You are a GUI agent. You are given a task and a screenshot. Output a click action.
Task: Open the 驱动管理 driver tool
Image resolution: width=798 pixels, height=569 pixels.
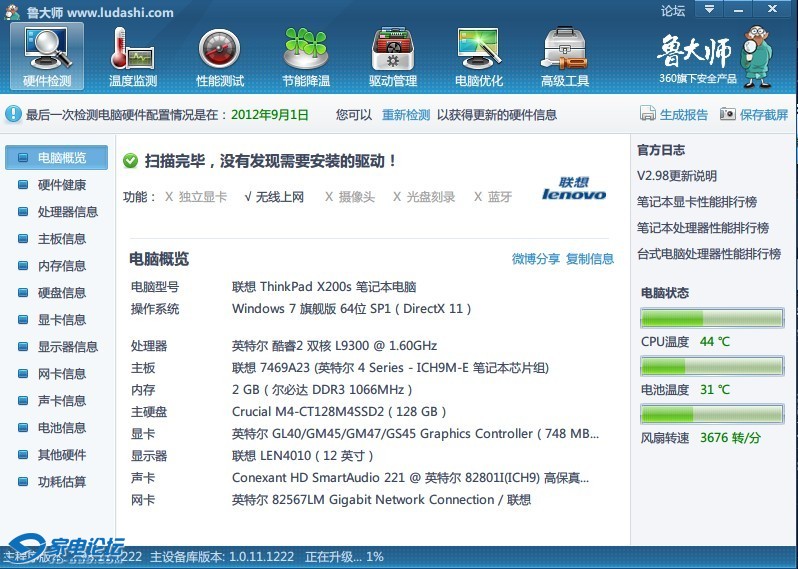(392, 56)
